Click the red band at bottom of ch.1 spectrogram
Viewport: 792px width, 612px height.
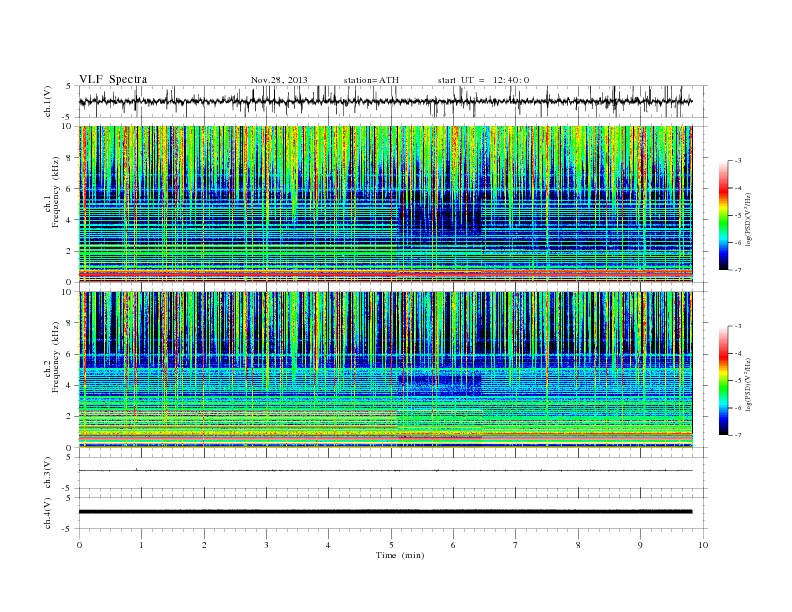pyautogui.click(x=385, y=273)
